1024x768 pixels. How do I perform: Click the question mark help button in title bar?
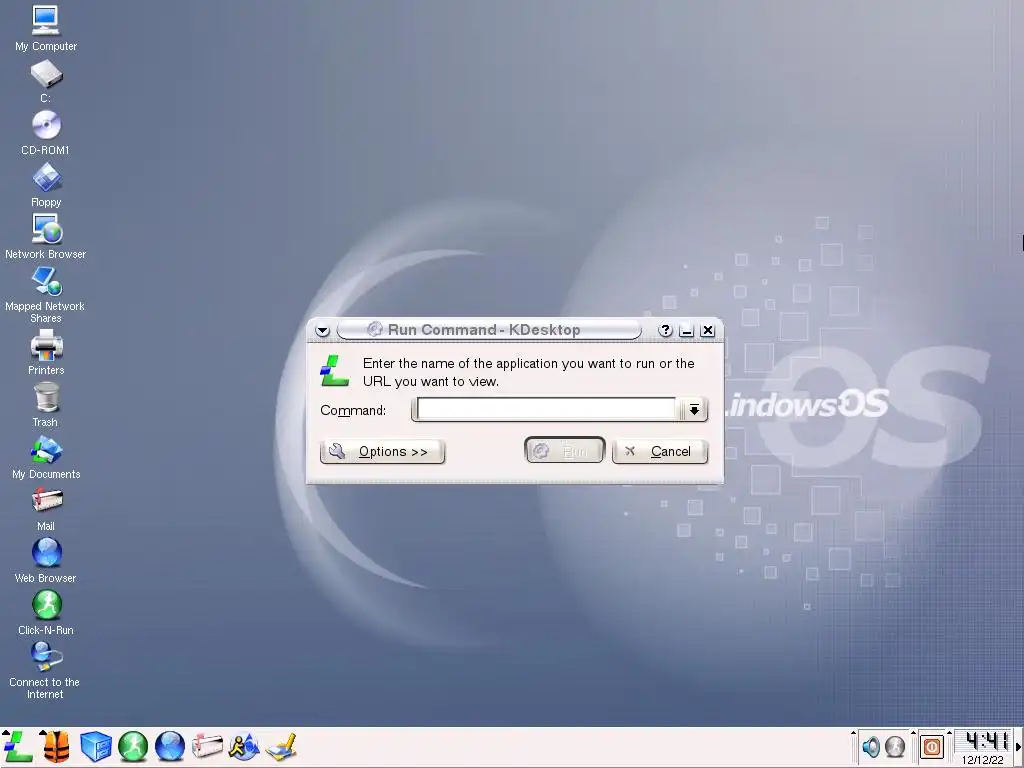point(665,330)
